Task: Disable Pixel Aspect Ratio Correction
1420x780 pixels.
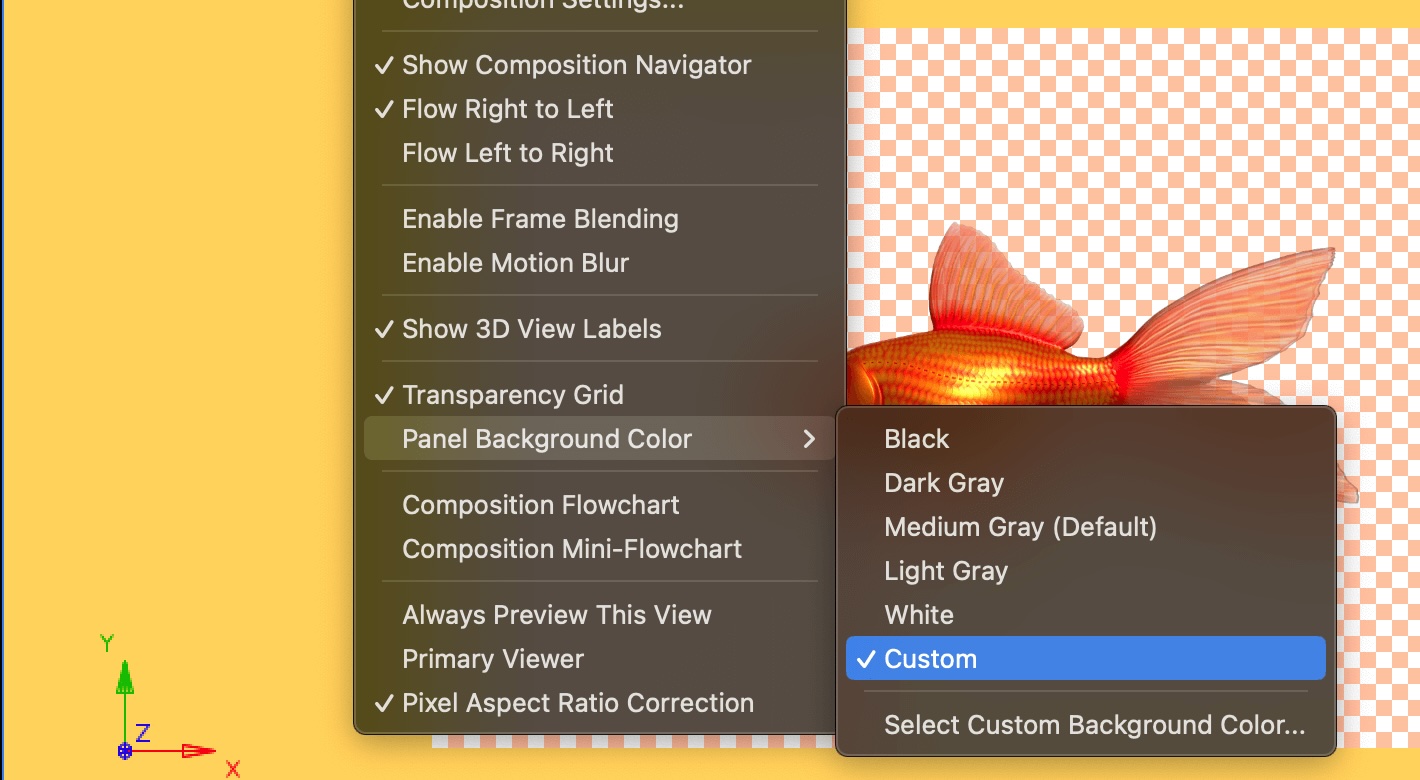Action: [x=577, y=702]
